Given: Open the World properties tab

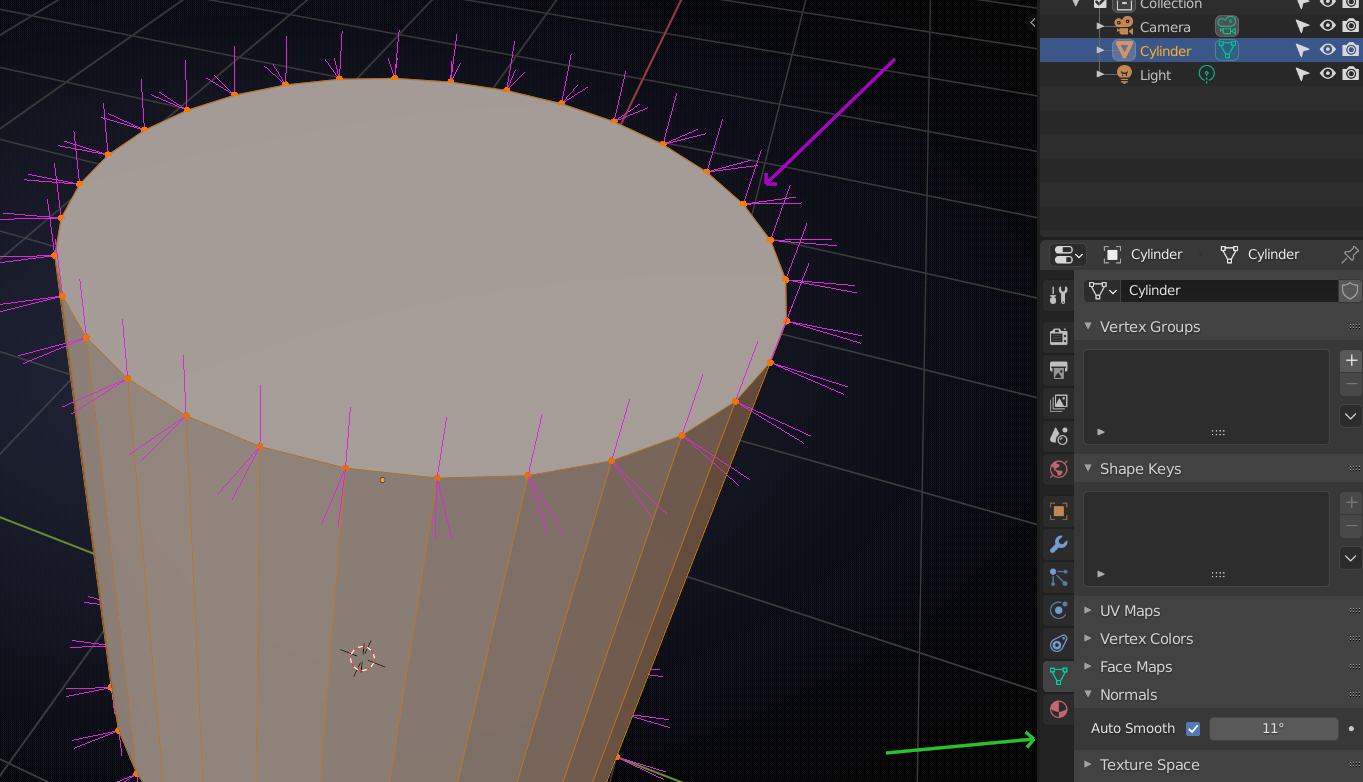Looking at the screenshot, I should pyautogui.click(x=1058, y=469).
